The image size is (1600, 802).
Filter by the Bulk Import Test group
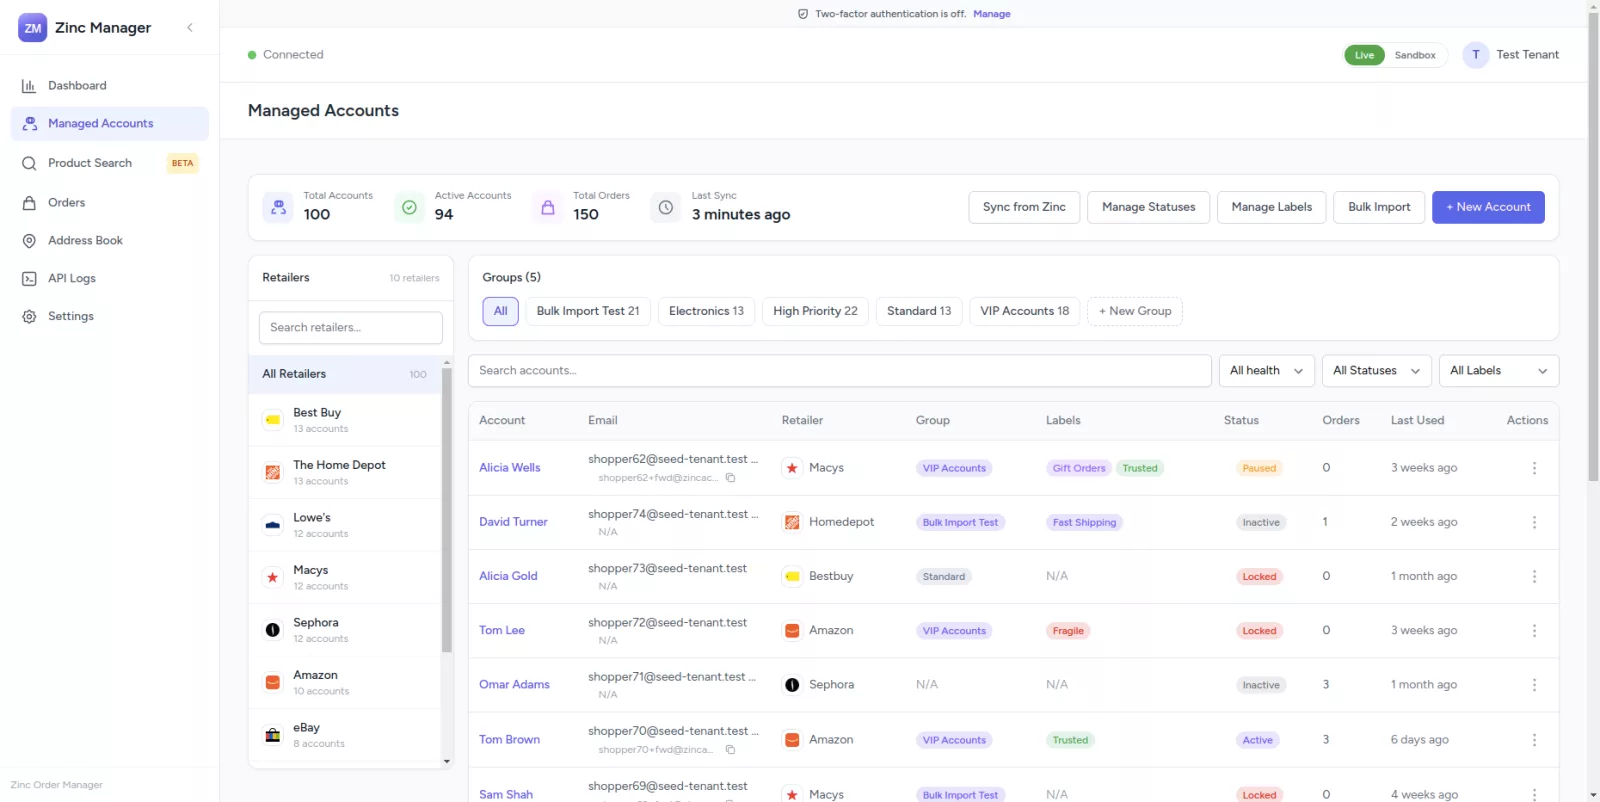[x=588, y=311]
